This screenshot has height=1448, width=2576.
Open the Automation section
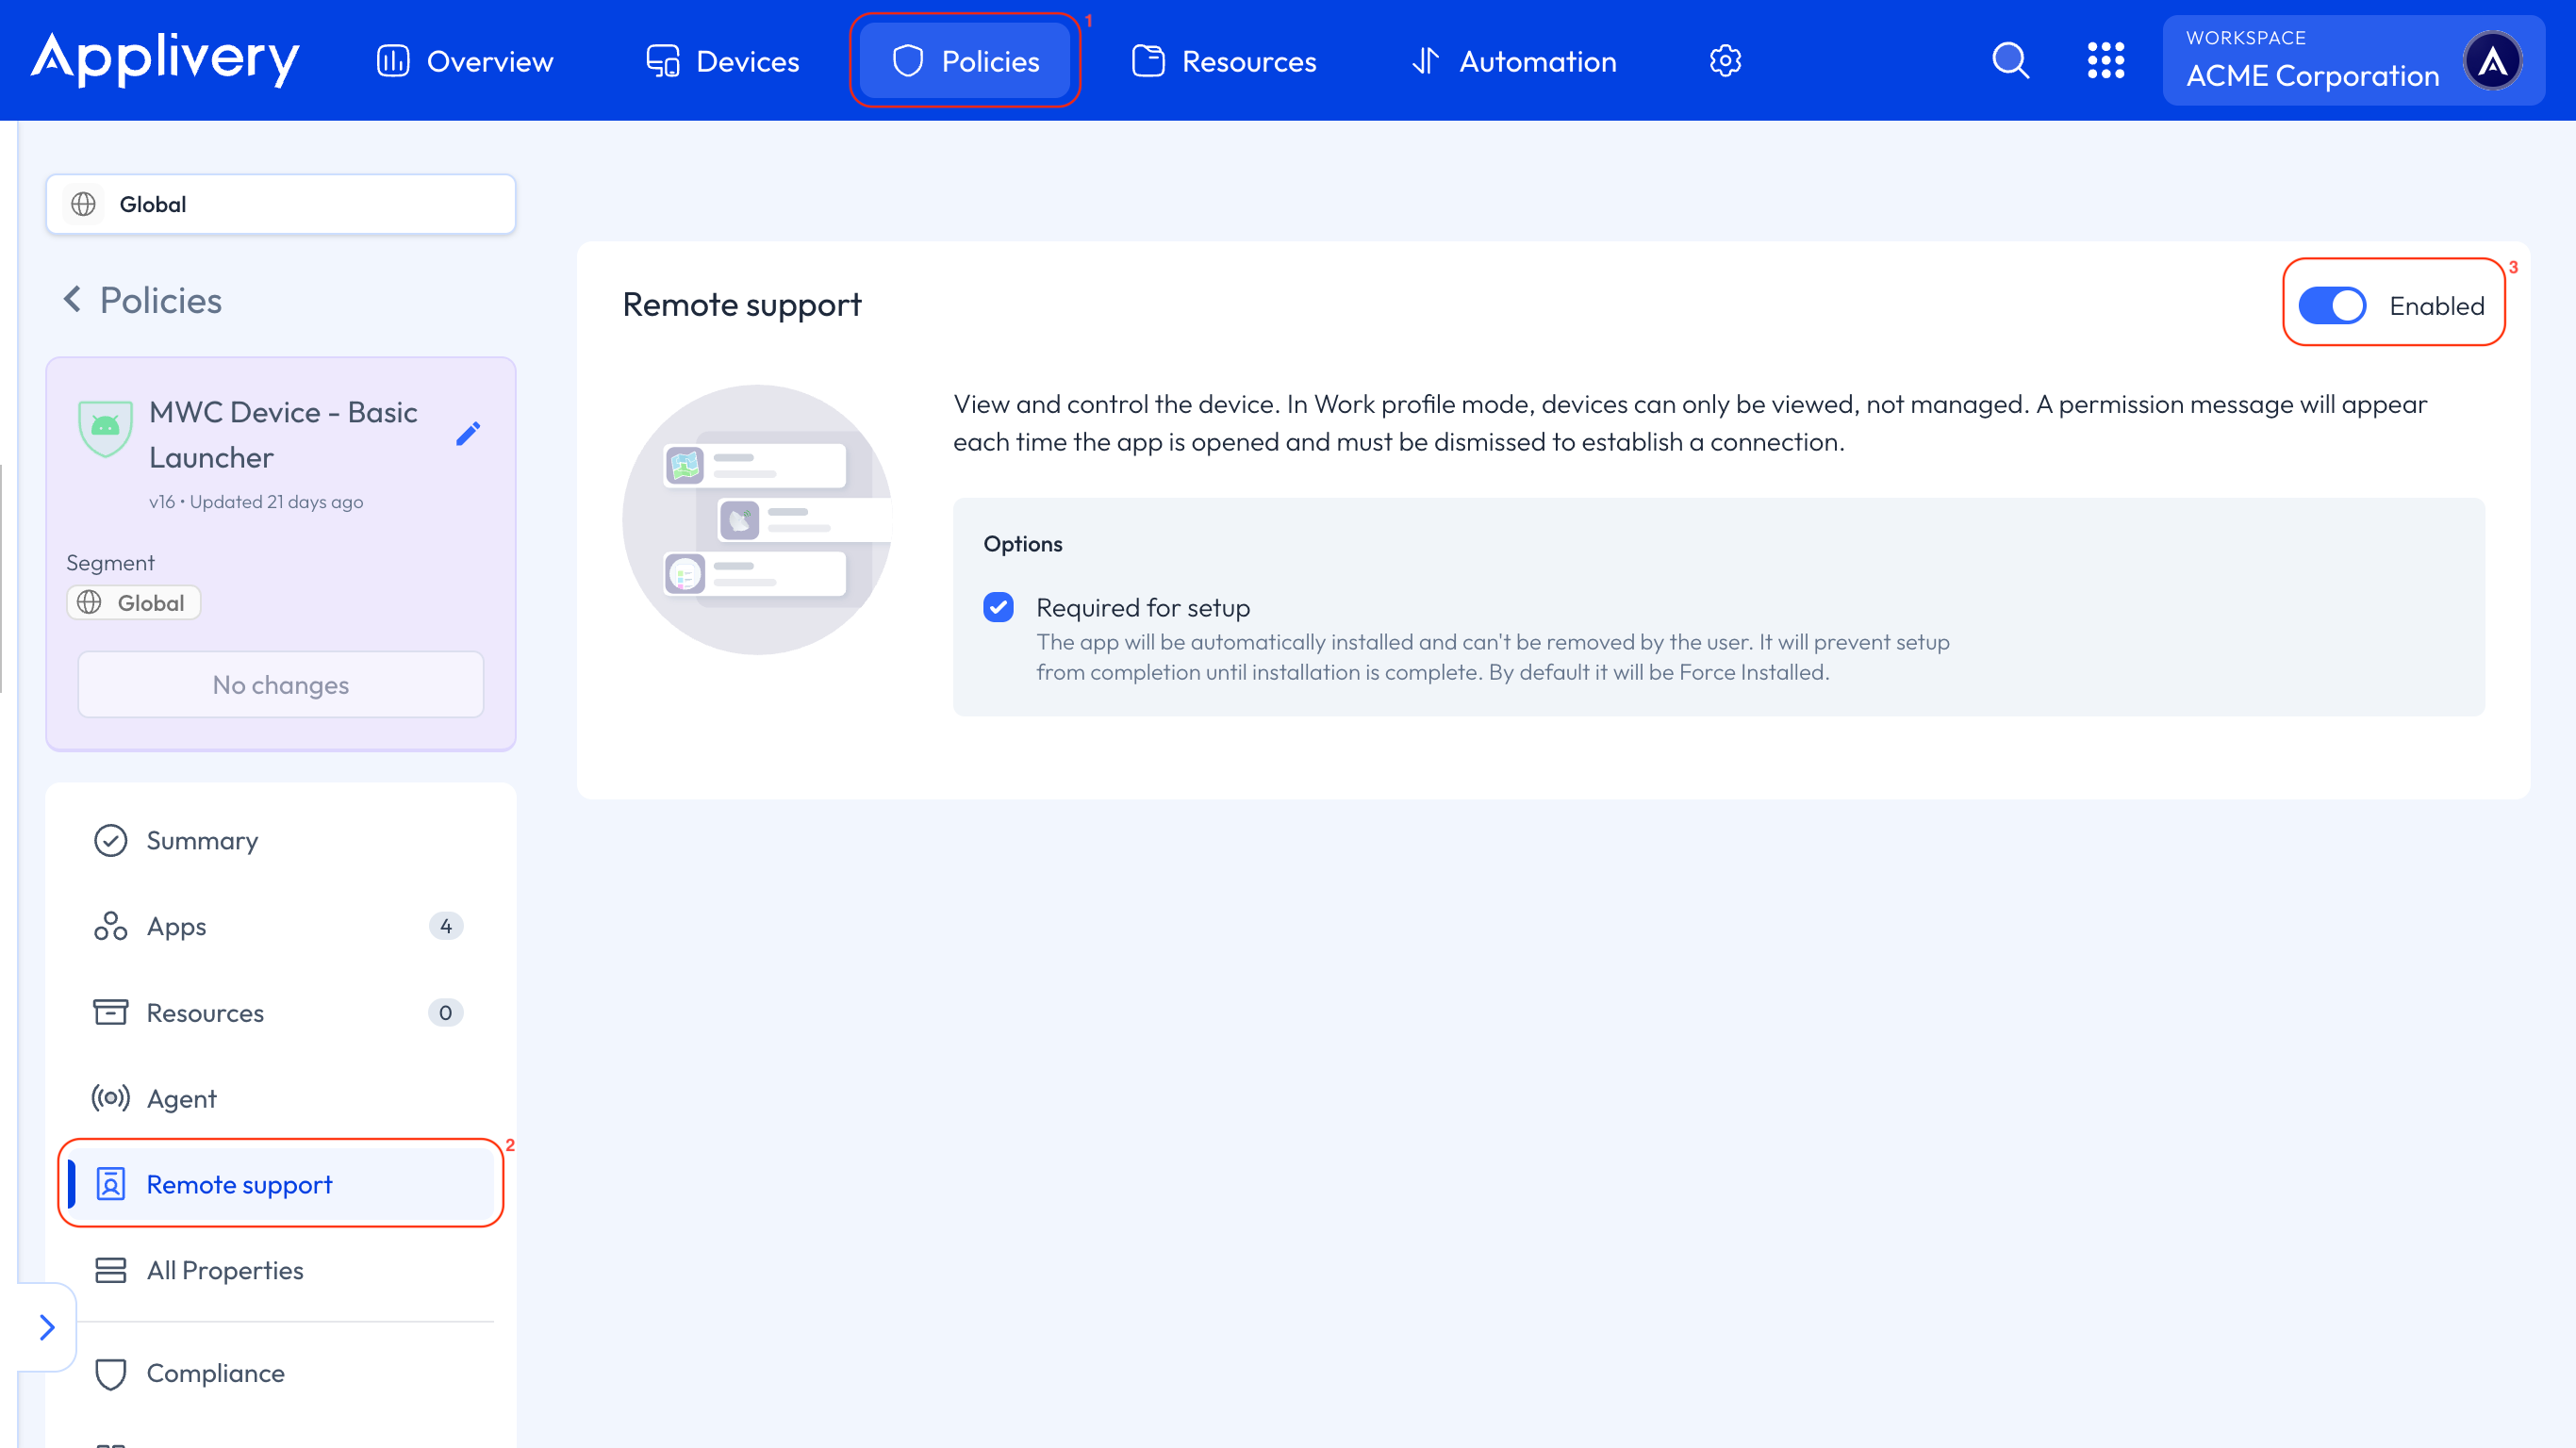point(1513,60)
